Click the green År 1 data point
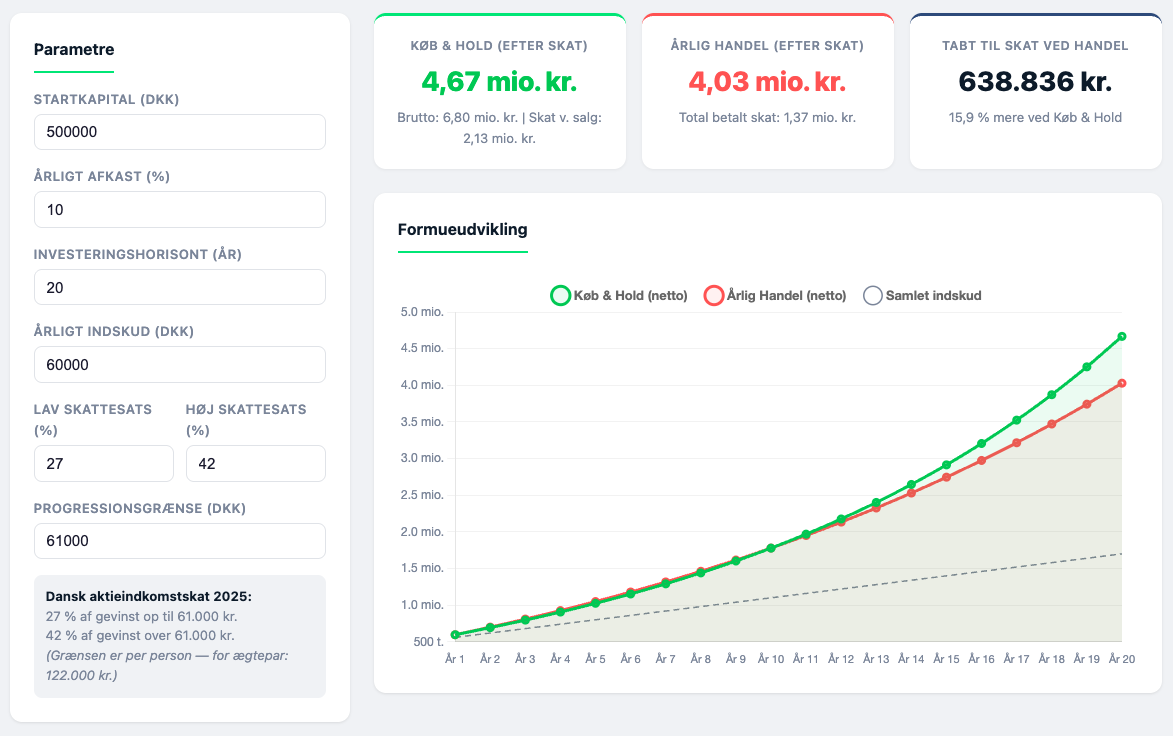 455,635
